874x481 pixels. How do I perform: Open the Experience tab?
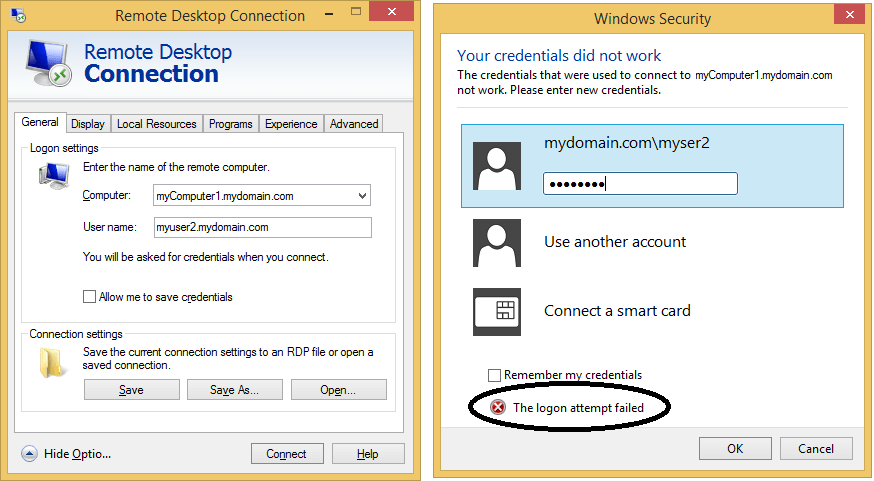(x=291, y=124)
